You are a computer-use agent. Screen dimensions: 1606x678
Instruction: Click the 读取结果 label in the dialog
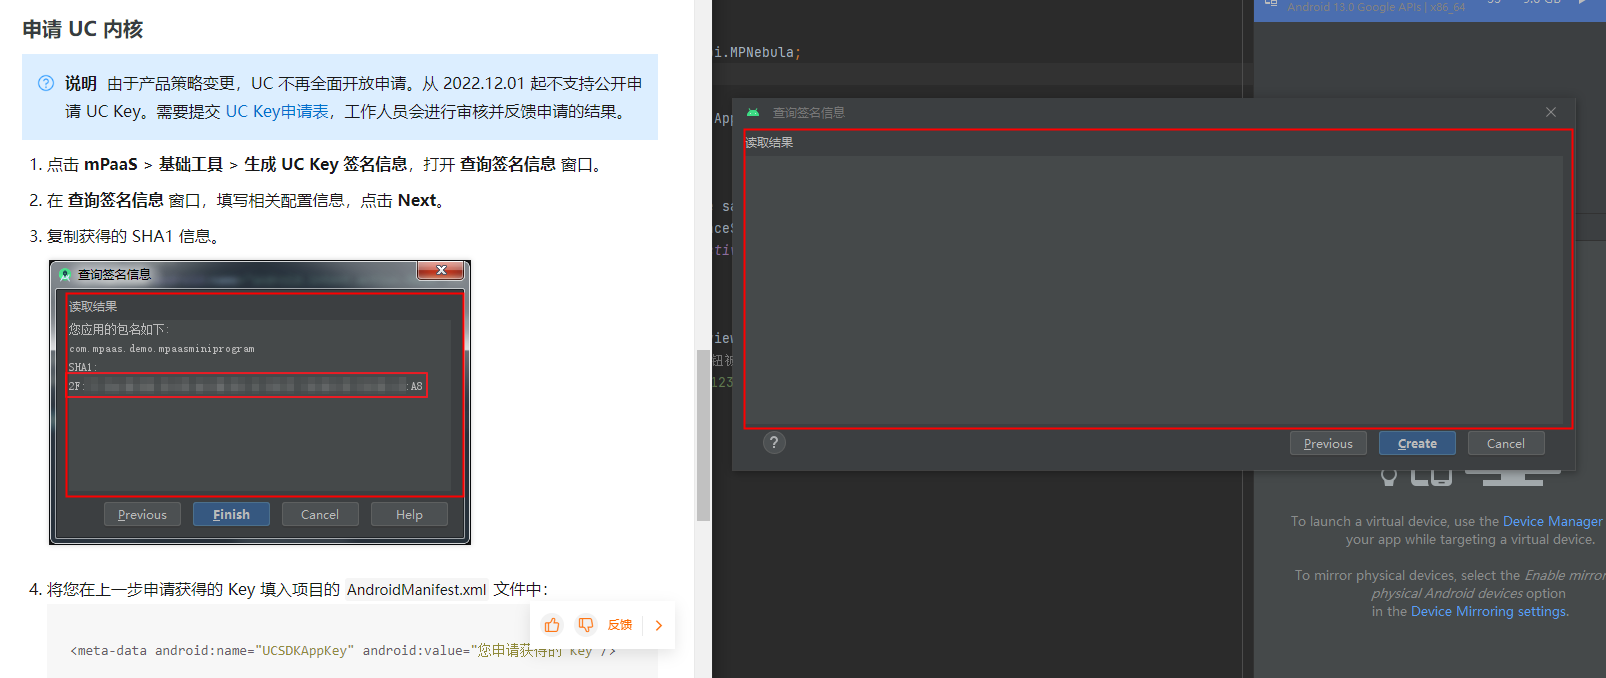(769, 142)
